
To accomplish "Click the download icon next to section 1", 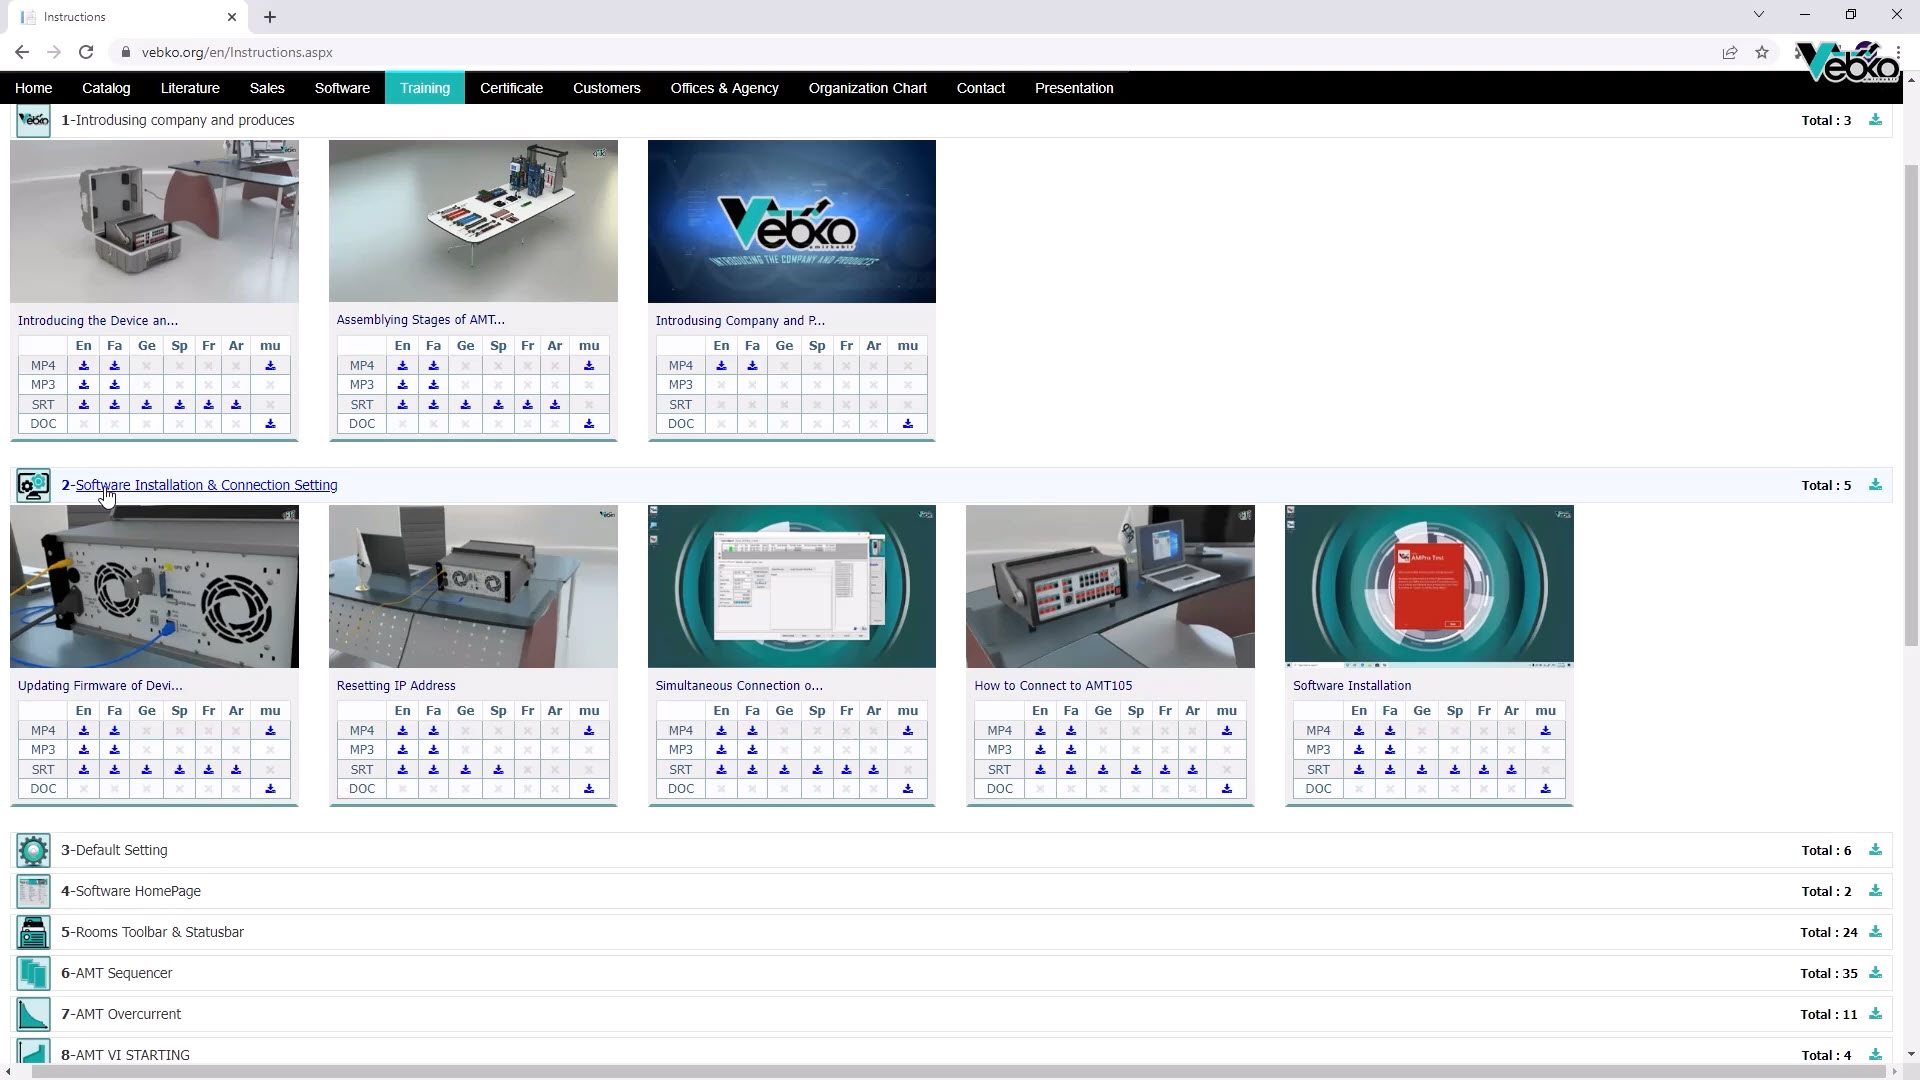I will coord(1876,120).
